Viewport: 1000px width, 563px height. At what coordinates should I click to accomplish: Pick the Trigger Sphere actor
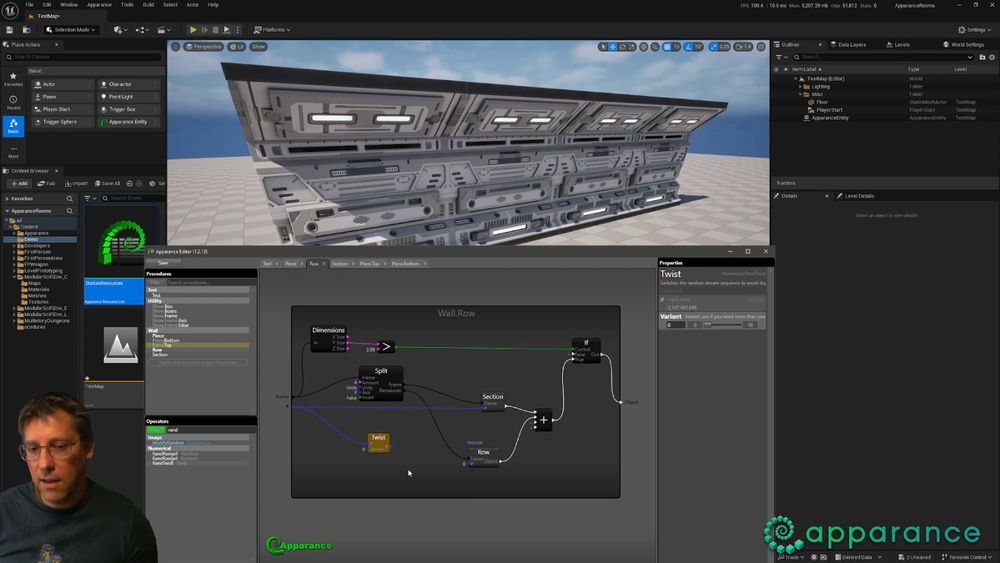pyautogui.click(x=62, y=122)
